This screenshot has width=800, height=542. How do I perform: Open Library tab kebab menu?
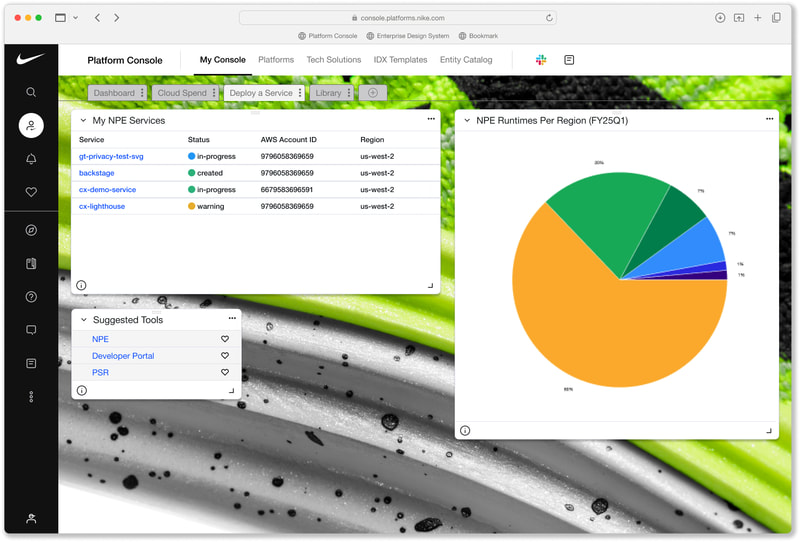(349, 93)
